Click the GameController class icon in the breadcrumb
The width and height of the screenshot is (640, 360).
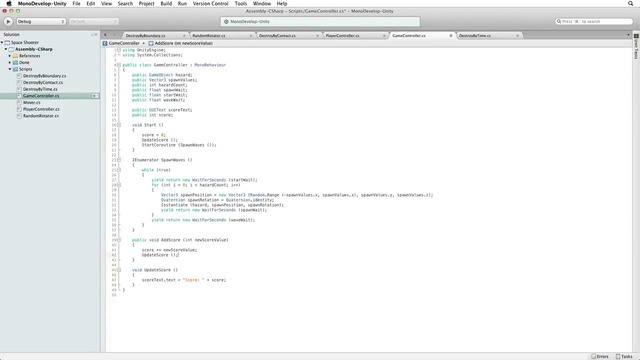tap(105, 43)
